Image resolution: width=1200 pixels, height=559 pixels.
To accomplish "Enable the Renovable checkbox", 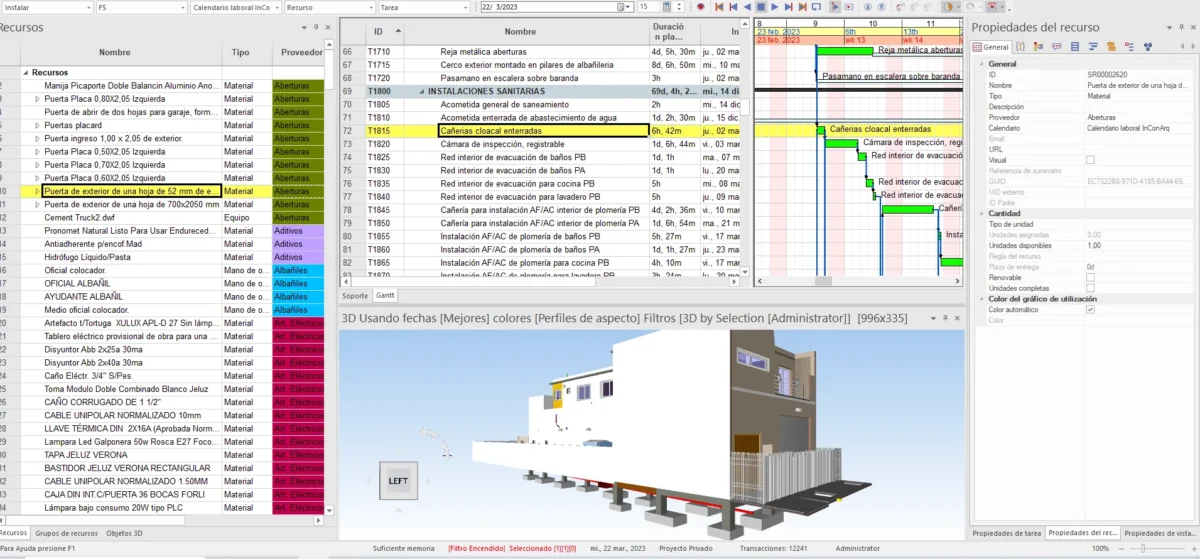I will point(1090,277).
